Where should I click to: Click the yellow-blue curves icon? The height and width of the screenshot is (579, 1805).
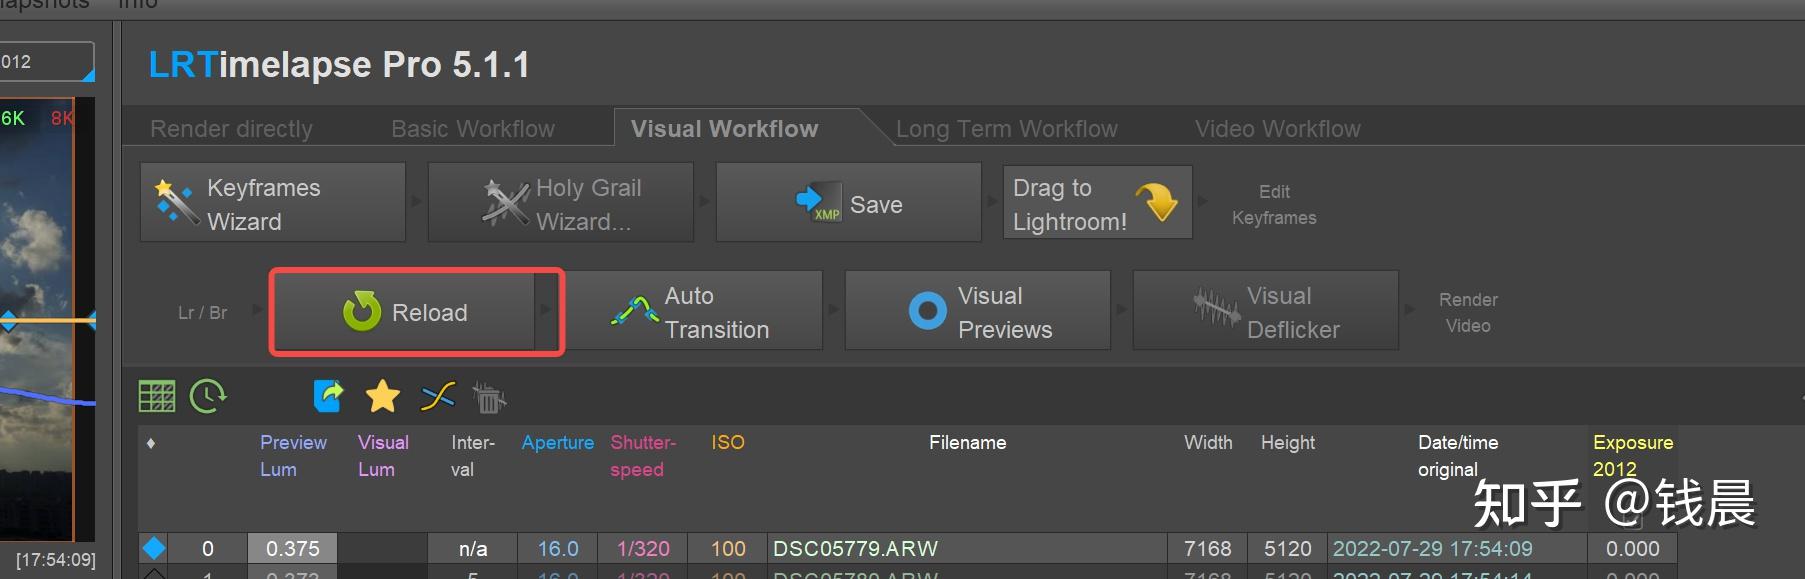(x=438, y=397)
